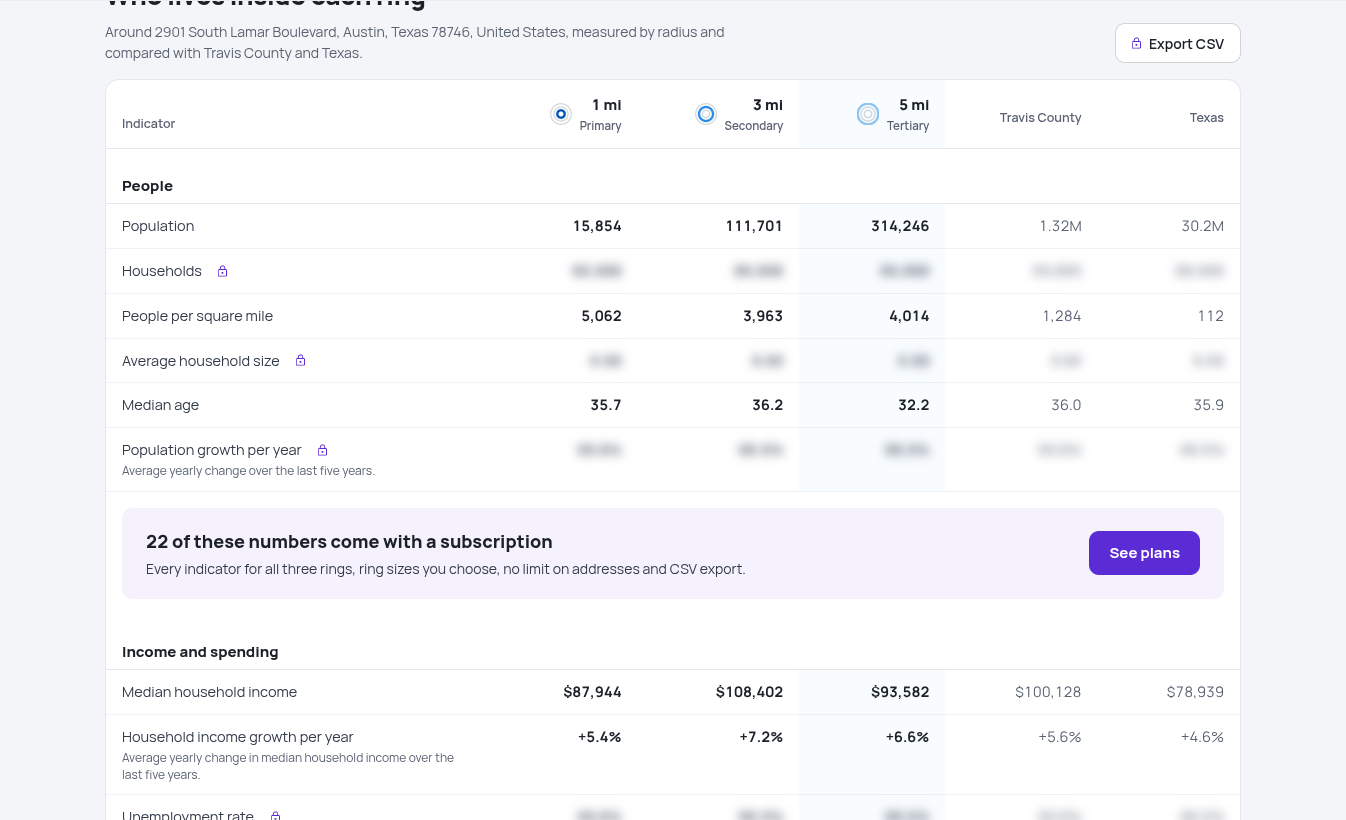Select the 1 mi population value 15,854
This screenshot has width=1346, height=820.
coord(597,226)
